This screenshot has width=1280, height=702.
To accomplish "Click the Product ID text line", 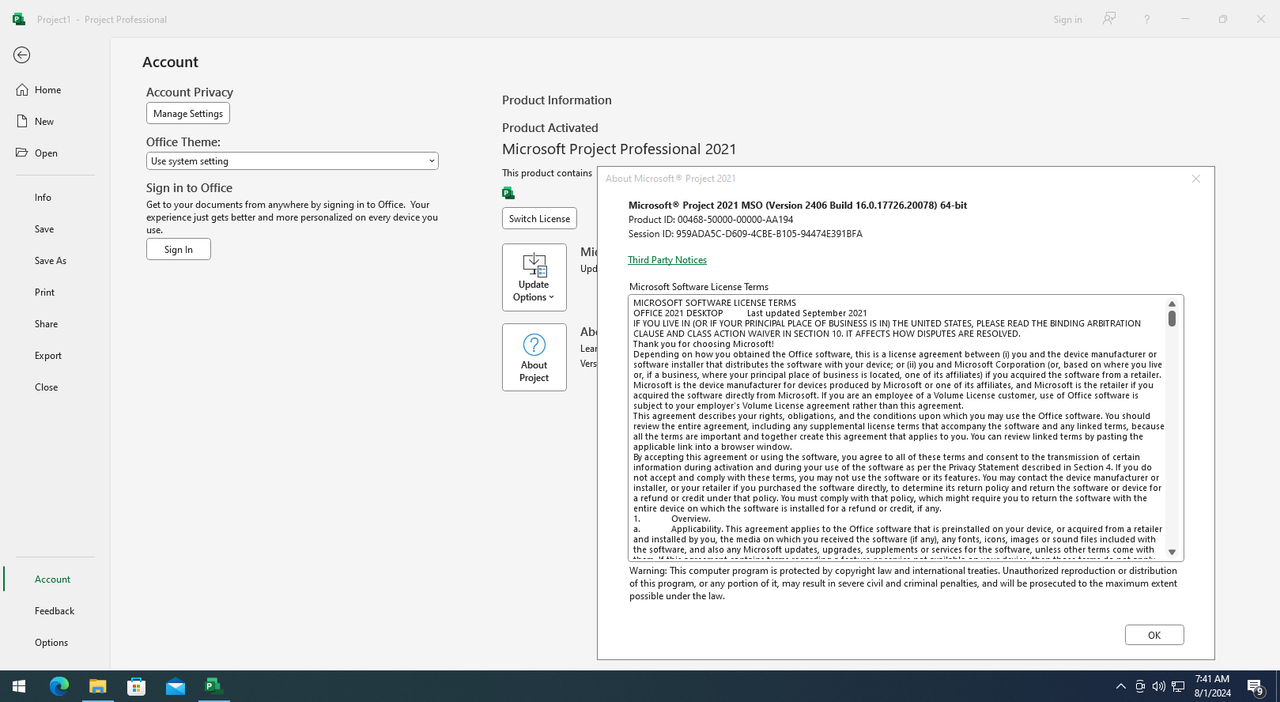I will pyautogui.click(x=711, y=220).
